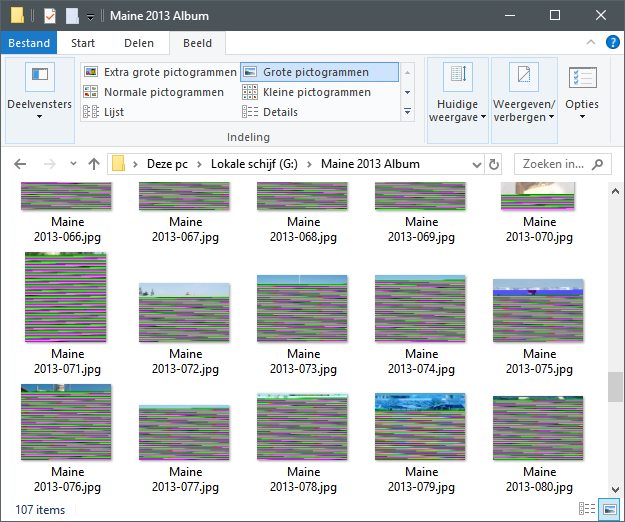Expand the Opties dropdown arrow

point(582,117)
